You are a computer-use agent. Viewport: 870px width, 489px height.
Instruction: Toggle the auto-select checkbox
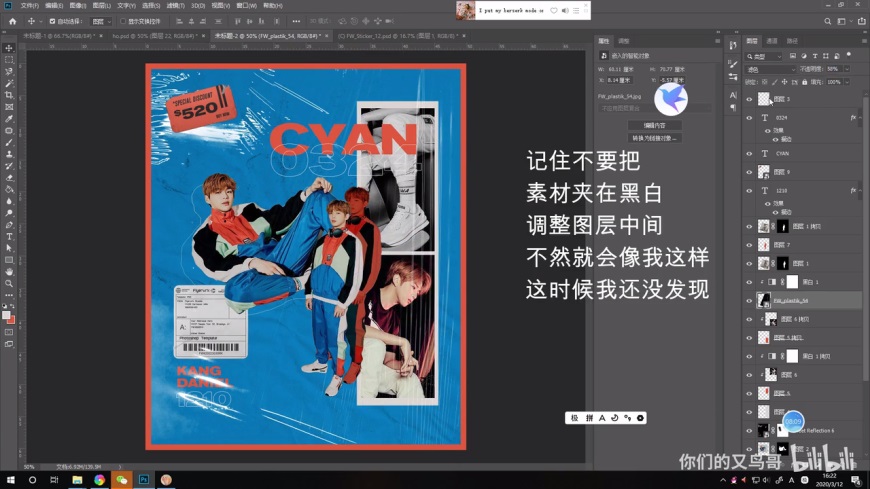point(52,21)
